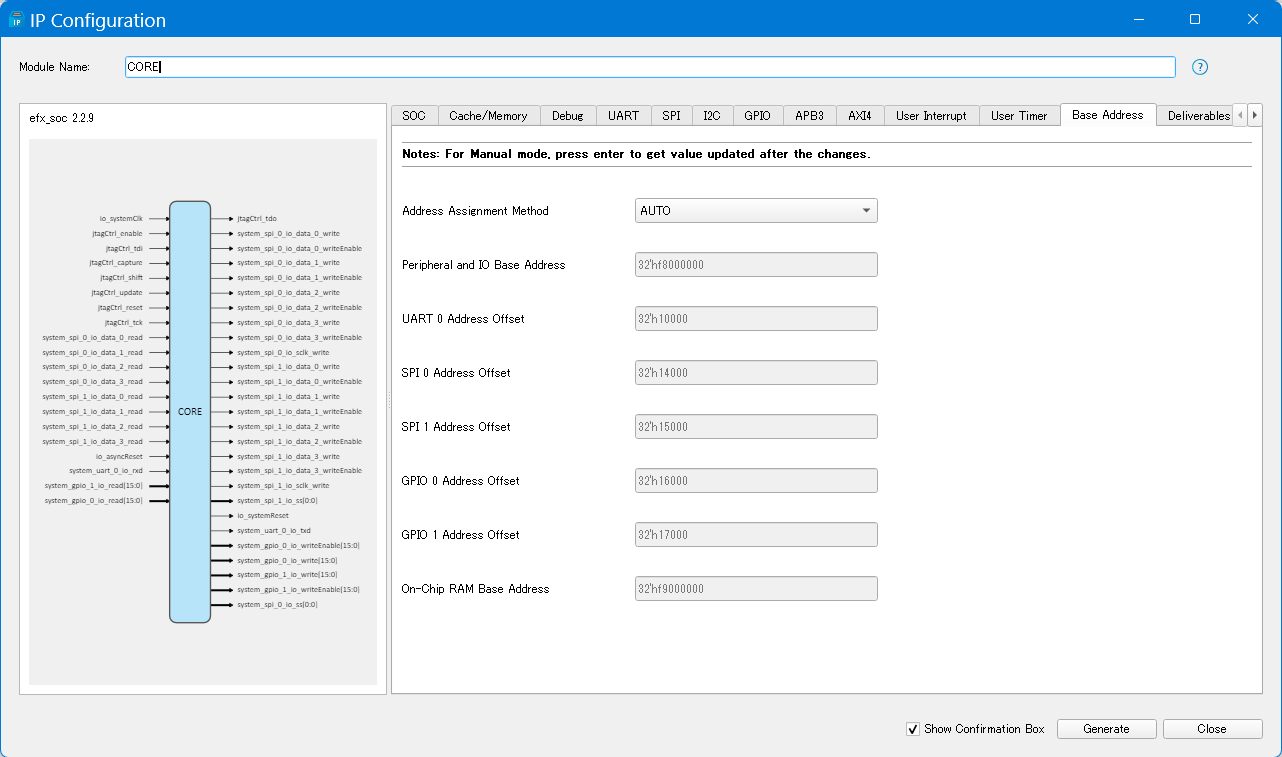Click the CORE block in diagram

(190, 411)
